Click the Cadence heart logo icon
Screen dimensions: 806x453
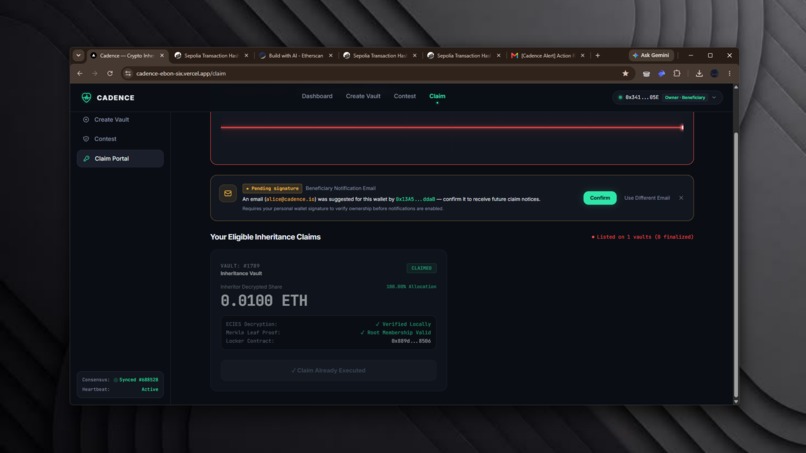point(86,98)
